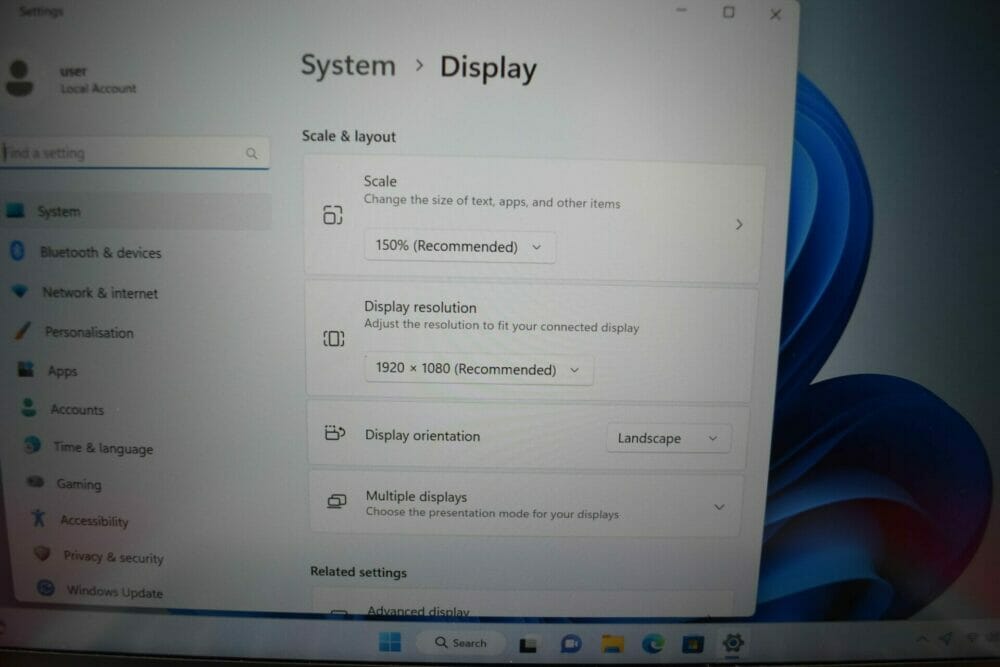Minimize the Settings window

[x=682, y=10]
